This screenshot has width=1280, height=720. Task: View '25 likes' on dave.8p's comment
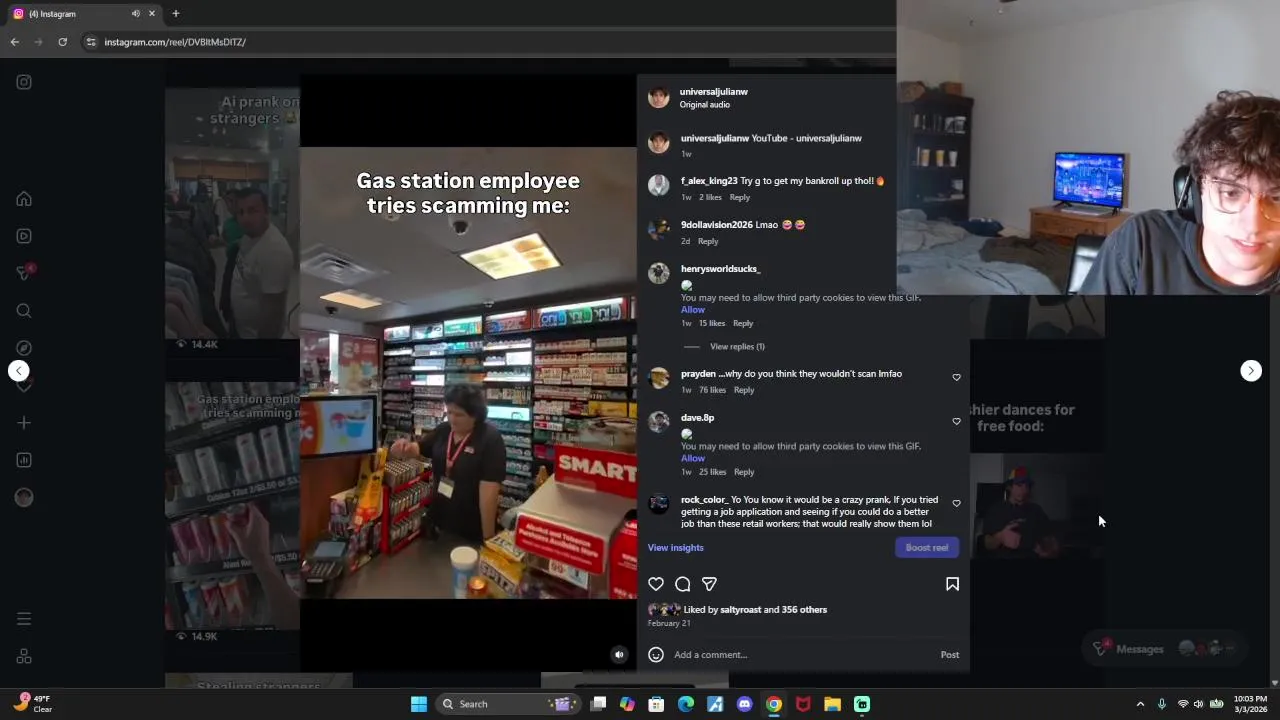pos(712,472)
